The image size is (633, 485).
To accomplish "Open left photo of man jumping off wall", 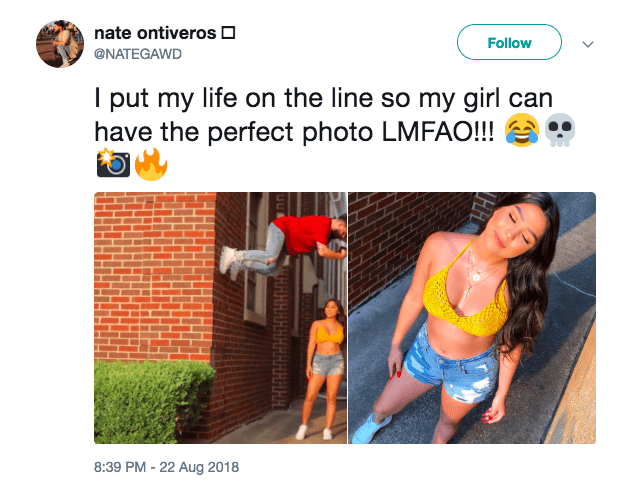I will 220,318.
